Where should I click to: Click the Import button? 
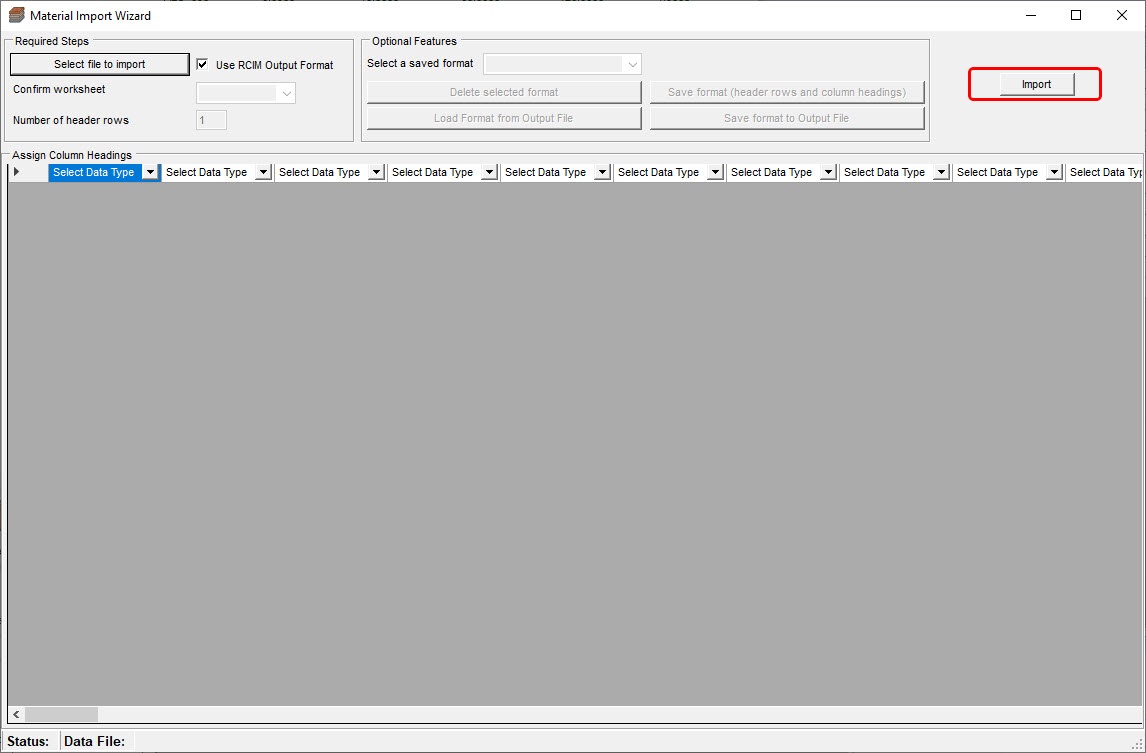1035,84
